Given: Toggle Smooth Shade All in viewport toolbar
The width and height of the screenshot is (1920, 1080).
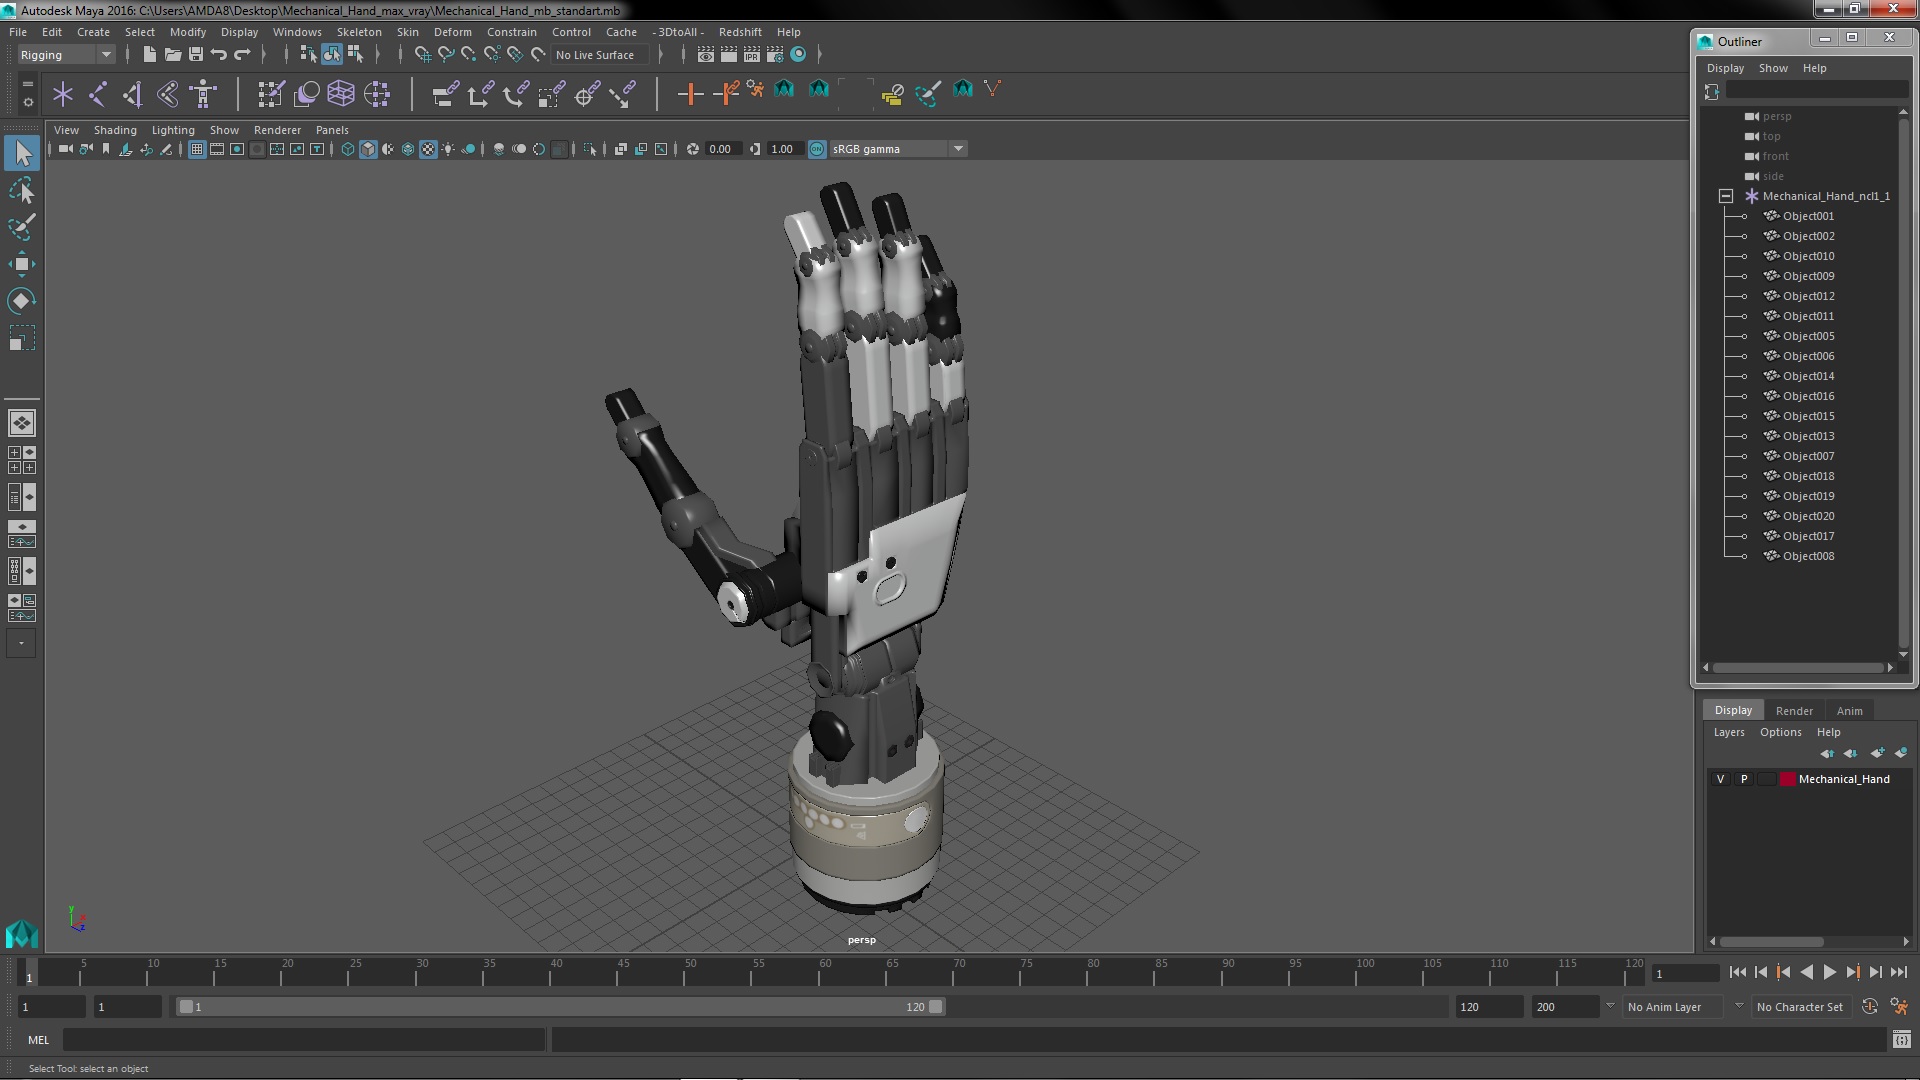Looking at the screenshot, I should (368, 149).
